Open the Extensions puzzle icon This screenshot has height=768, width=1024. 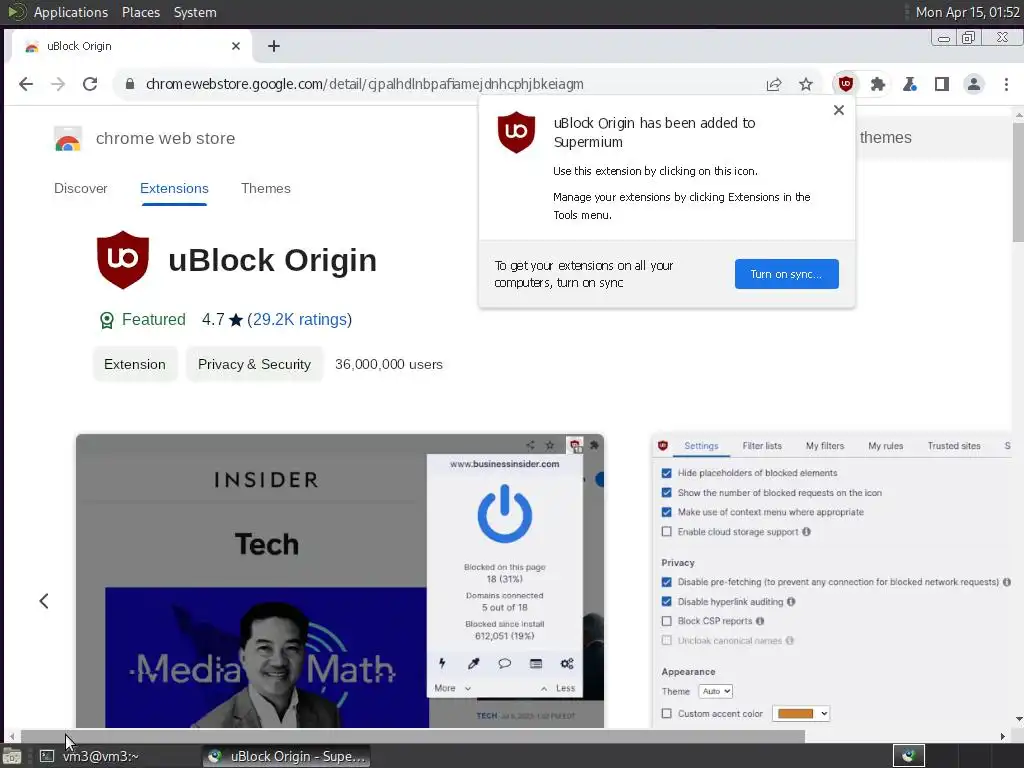[x=878, y=84]
